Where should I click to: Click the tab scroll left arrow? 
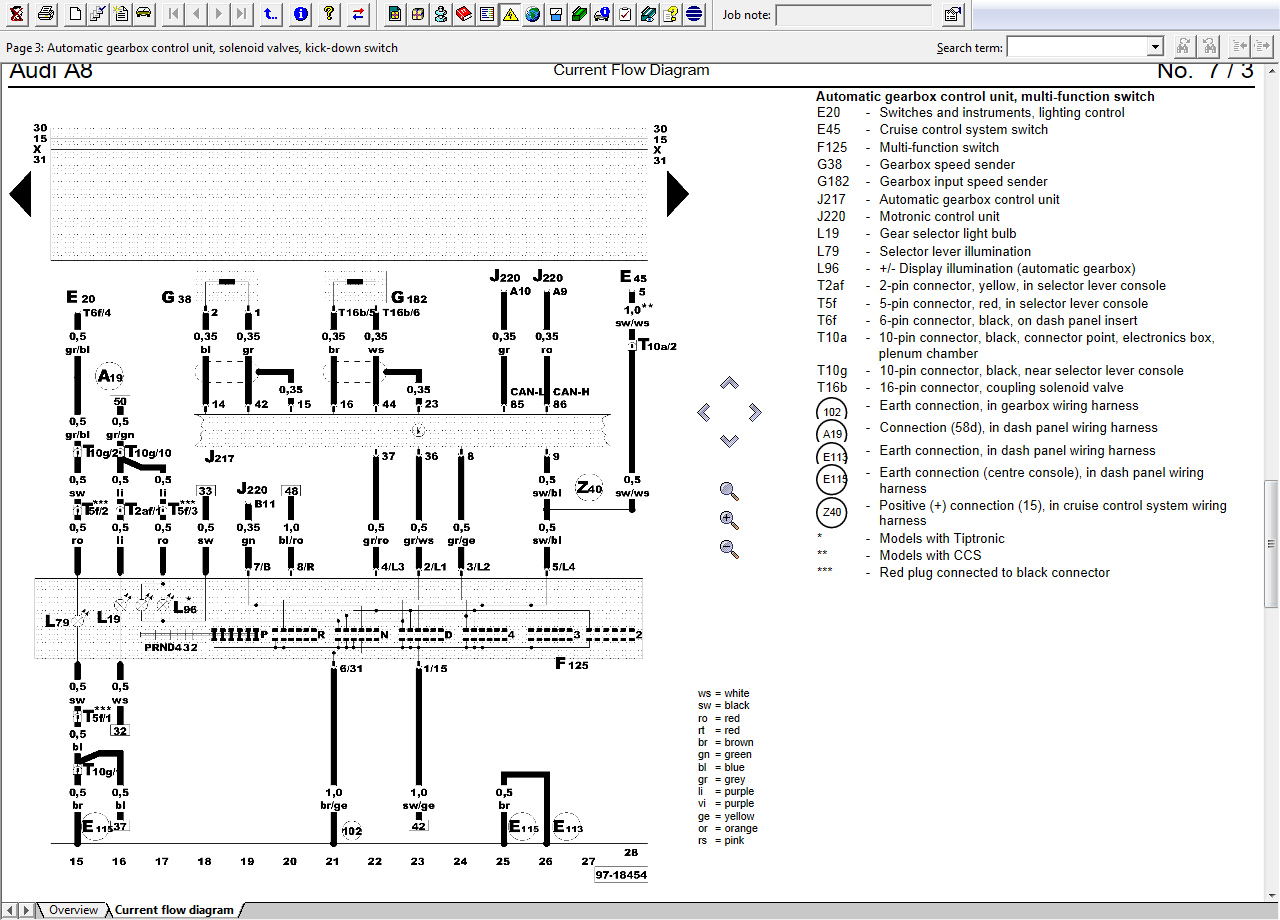click(x=12, y=910)
